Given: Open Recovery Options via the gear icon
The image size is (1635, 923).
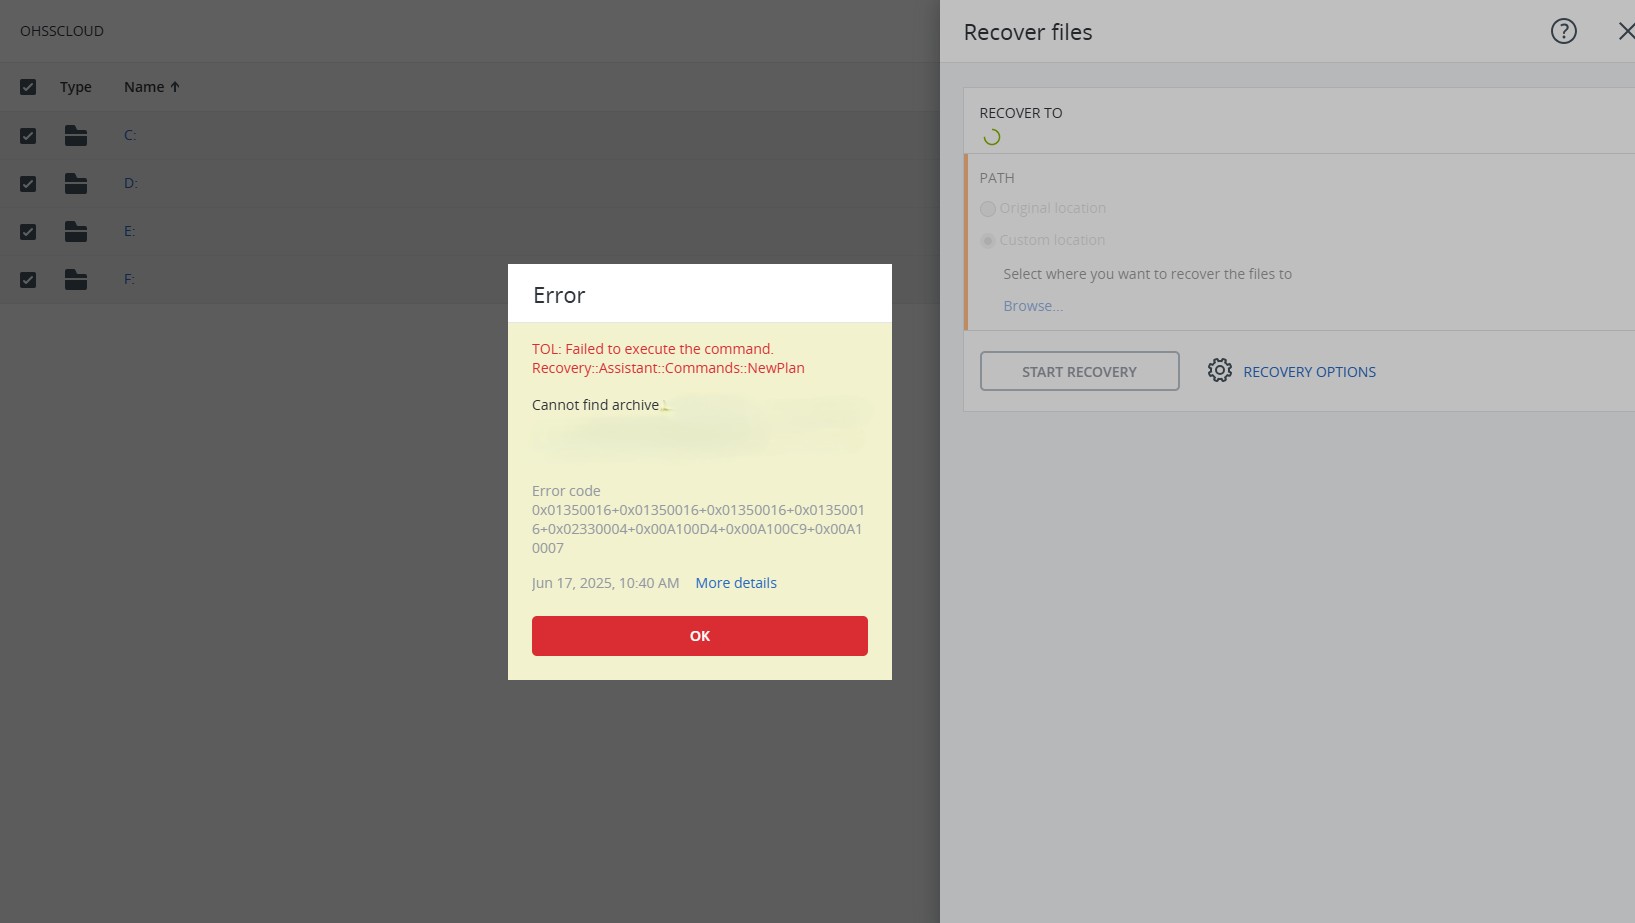Looking at the screenshot, I should click(x=1220, y=370).
